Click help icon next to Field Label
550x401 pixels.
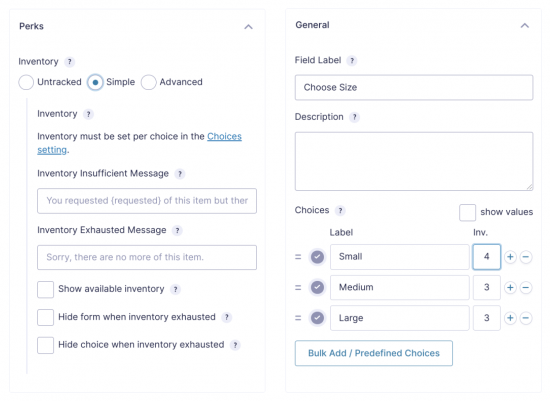(352, 61)
